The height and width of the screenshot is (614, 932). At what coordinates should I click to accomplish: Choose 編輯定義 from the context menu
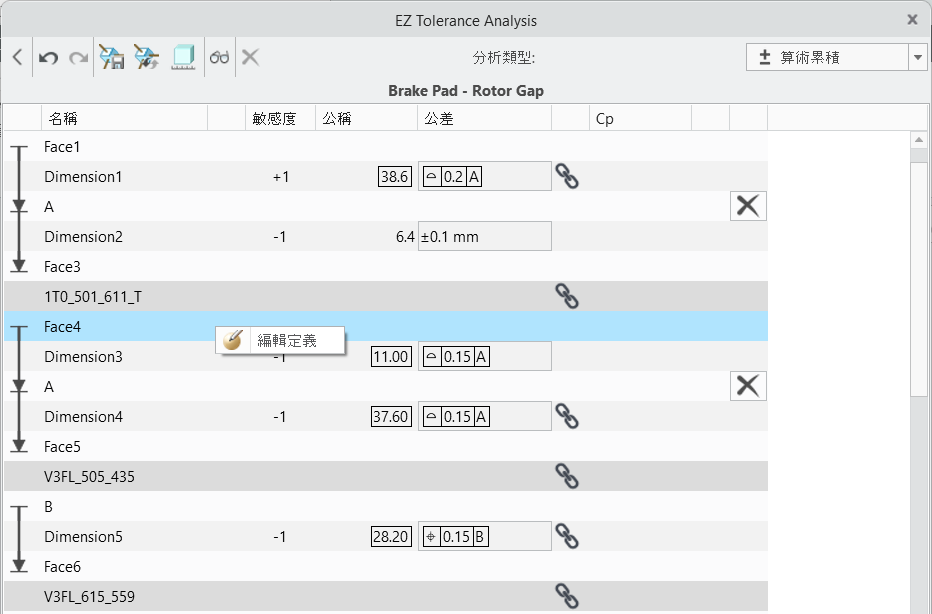(280, 341)
